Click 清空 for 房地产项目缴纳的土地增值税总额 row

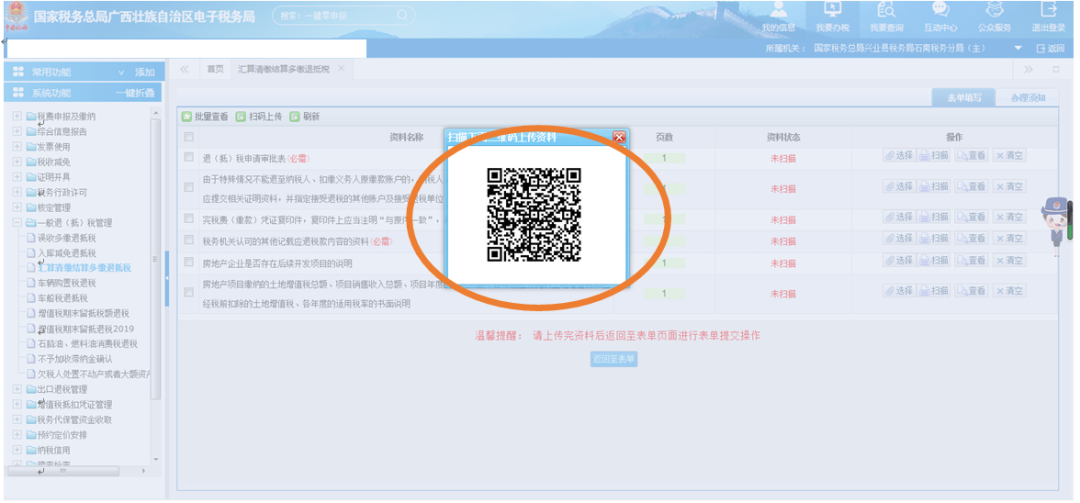point(1009,291)
